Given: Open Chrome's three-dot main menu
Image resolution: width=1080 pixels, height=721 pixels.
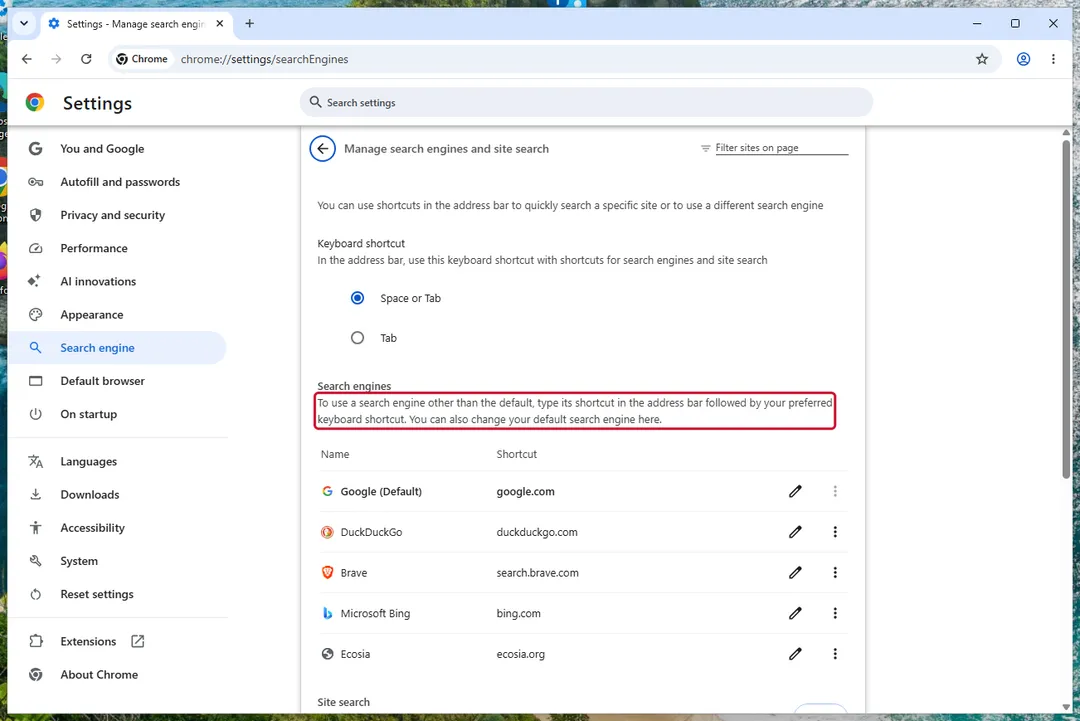Looking at the screenshot, I should pos(1053,59).
